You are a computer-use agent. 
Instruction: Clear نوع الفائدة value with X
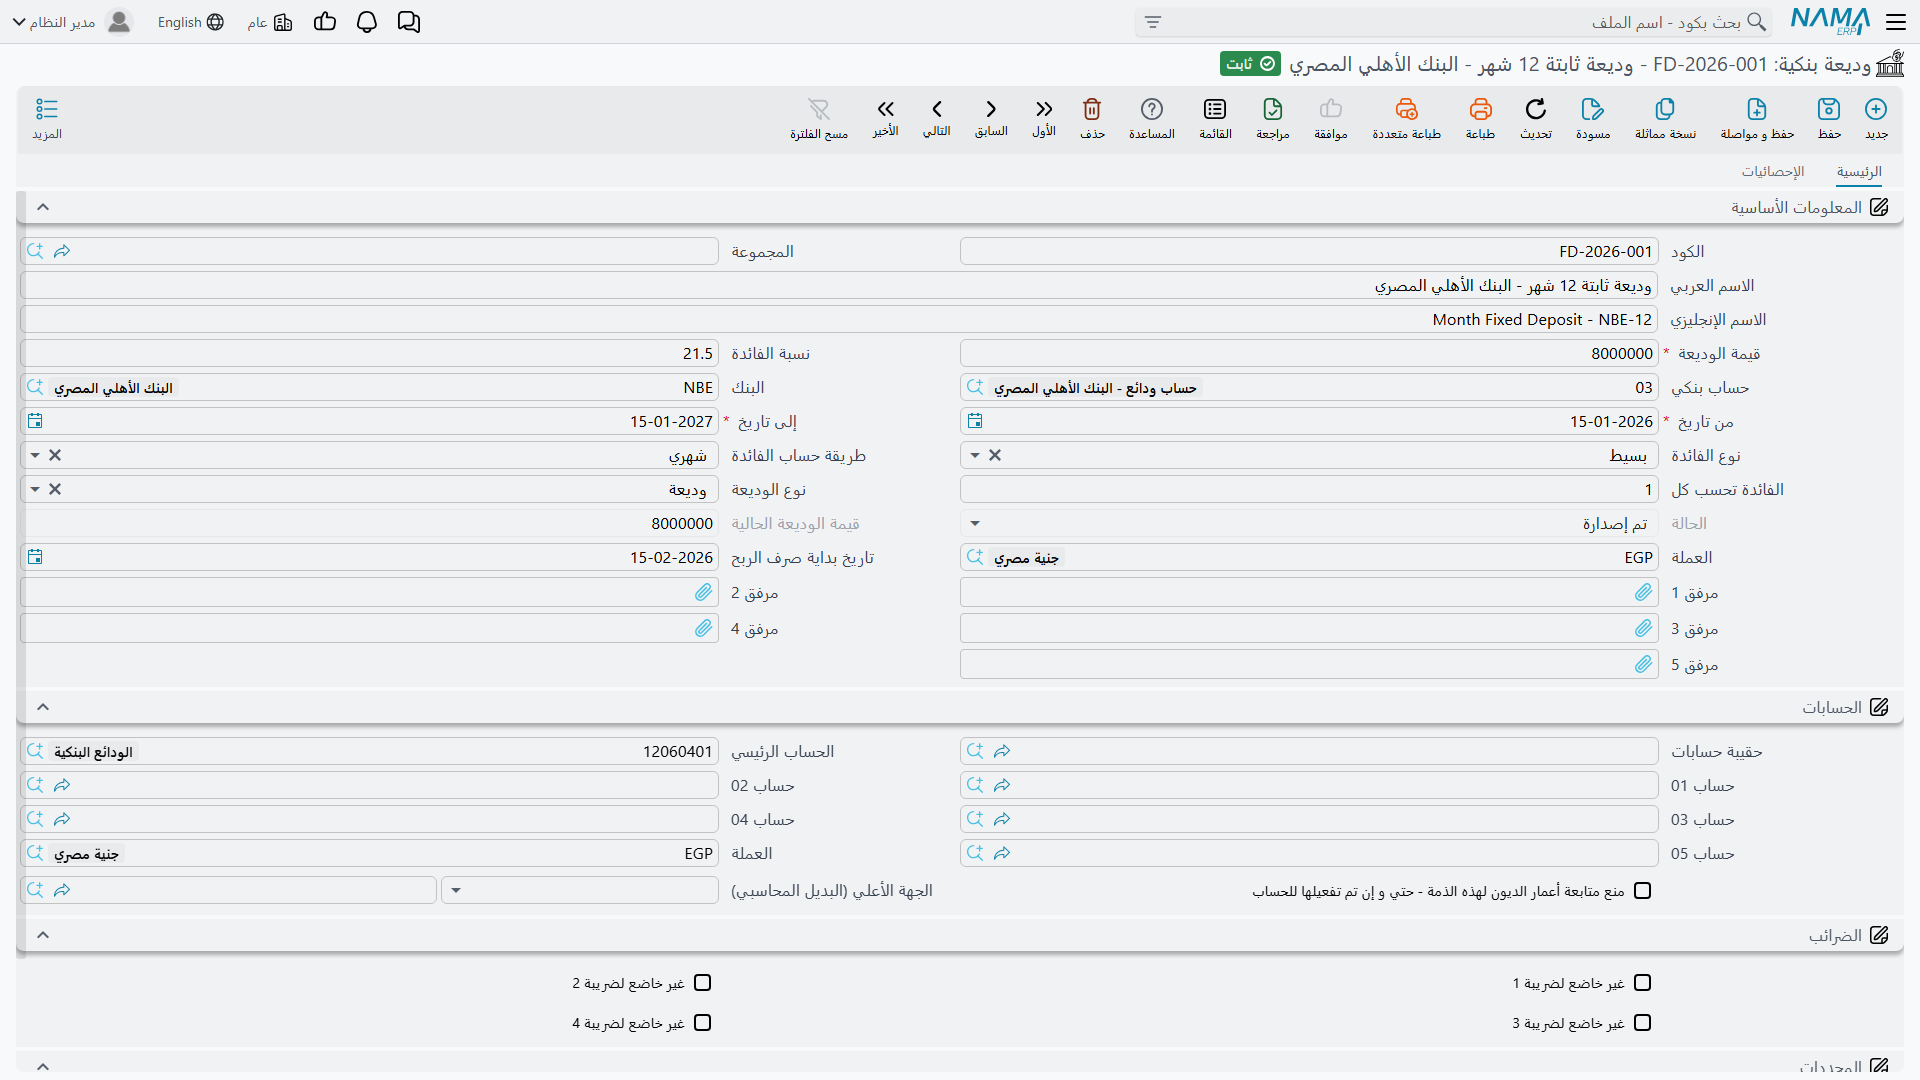click(x=995, y=455)
